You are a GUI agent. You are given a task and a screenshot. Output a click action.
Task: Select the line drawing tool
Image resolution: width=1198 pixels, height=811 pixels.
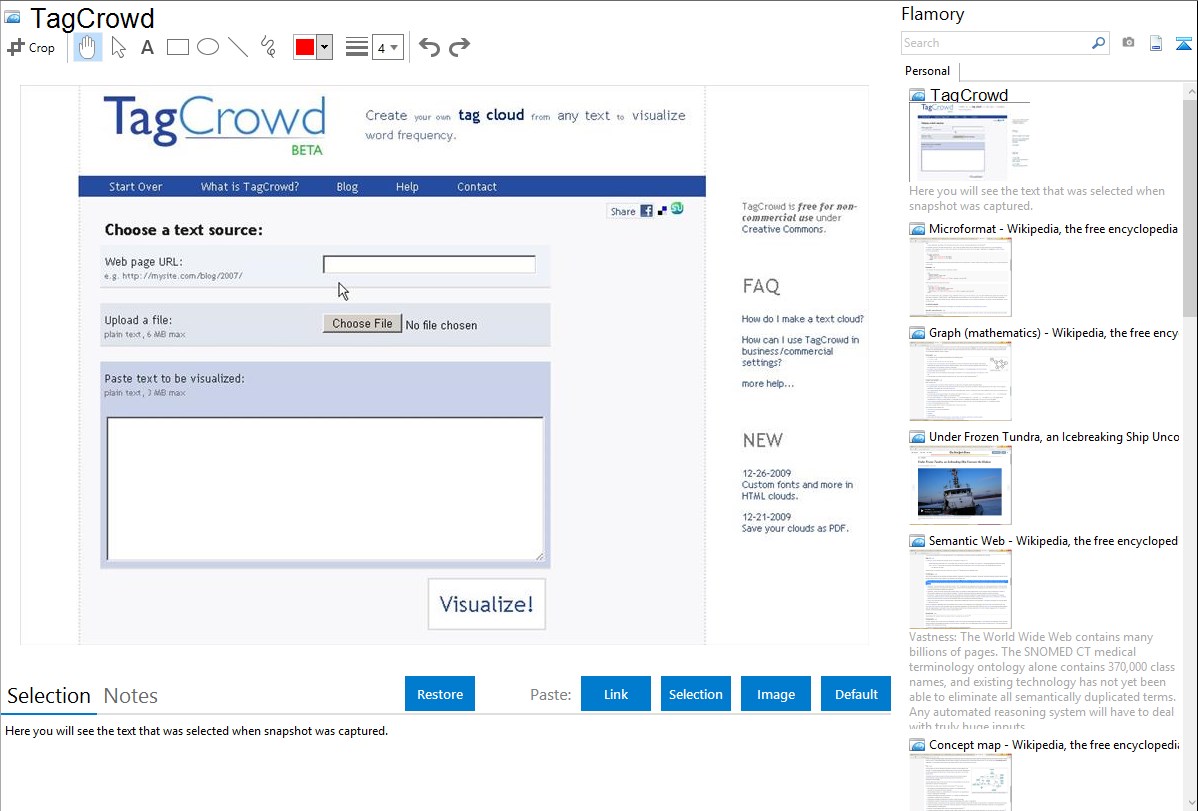pos(238,47)
